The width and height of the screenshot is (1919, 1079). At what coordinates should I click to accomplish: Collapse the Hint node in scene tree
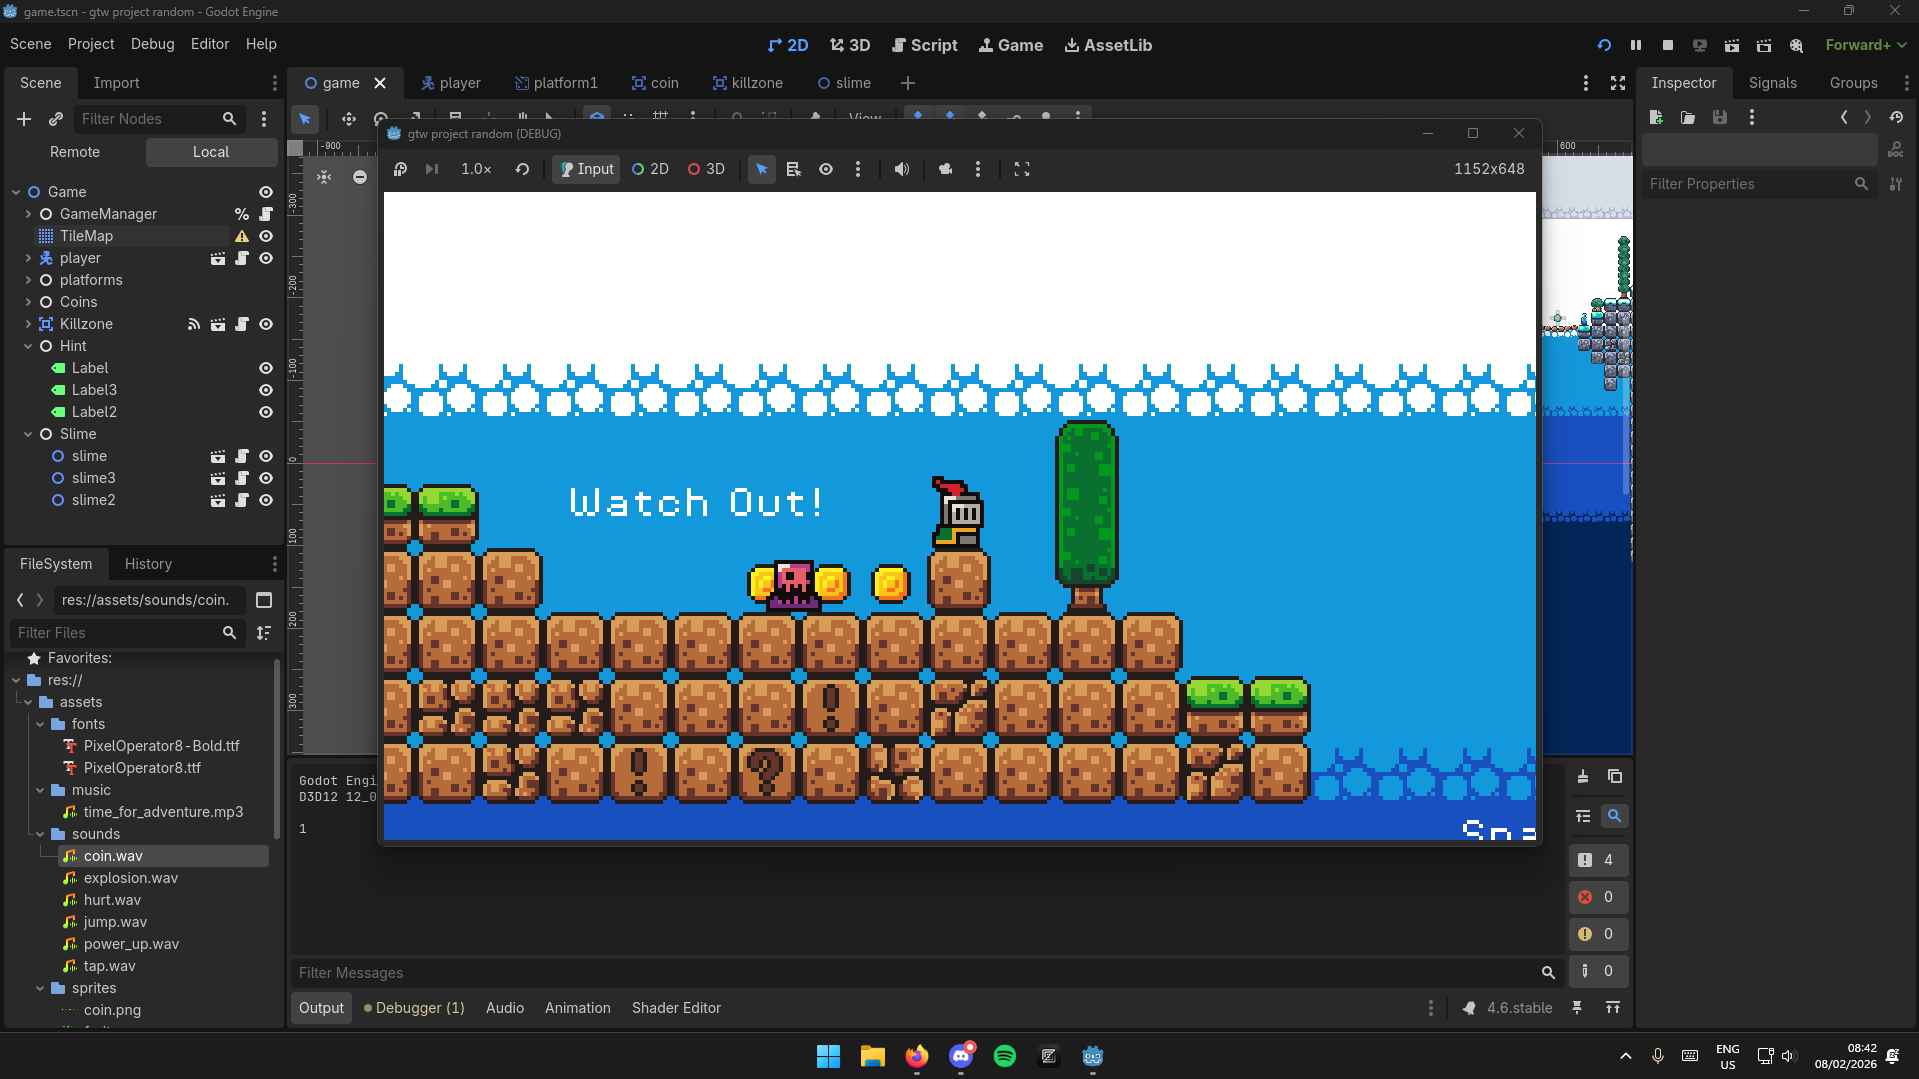click(28, 346)
